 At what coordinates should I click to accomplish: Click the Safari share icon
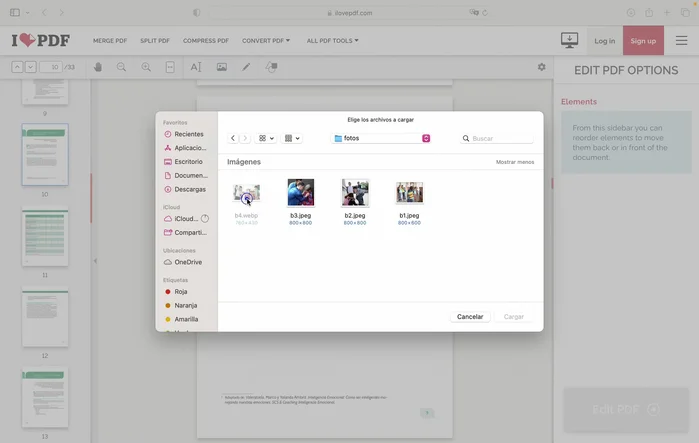(x=649, y=12)
